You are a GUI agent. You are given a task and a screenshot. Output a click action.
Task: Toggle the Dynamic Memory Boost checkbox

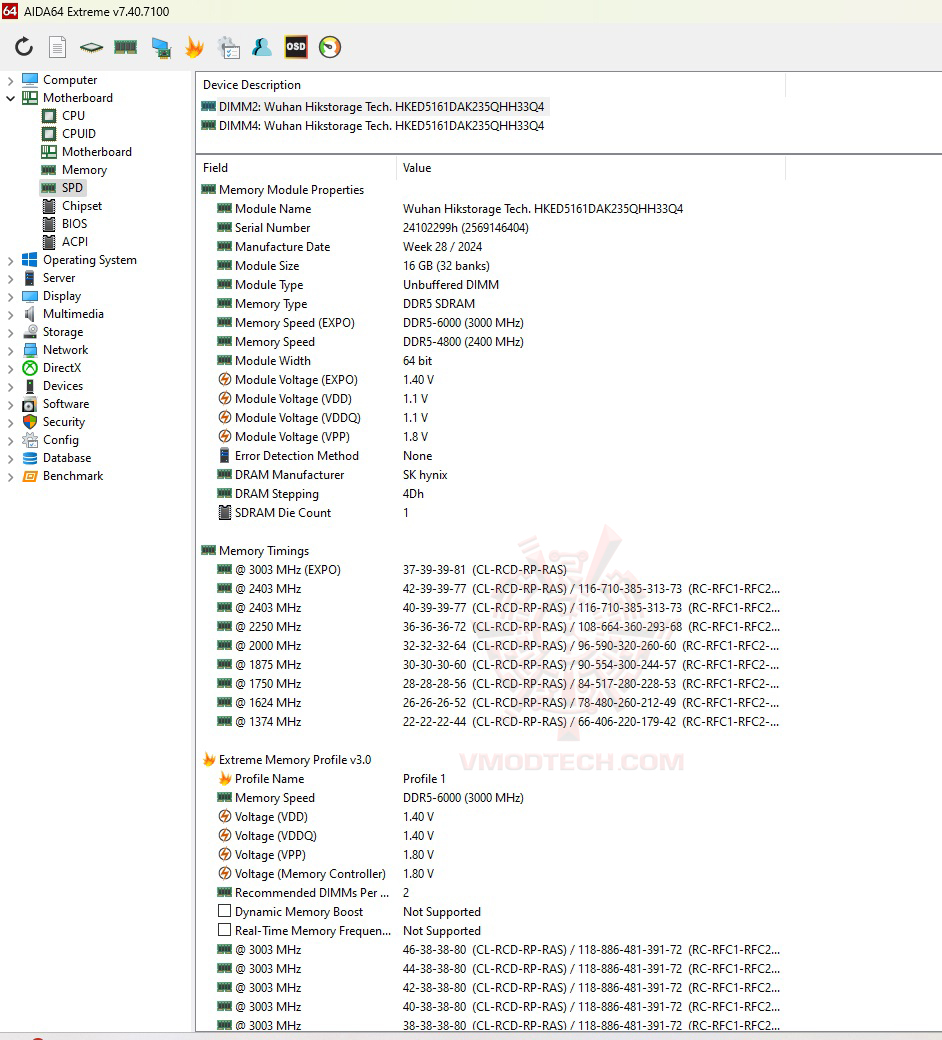(x=225, y=911)
